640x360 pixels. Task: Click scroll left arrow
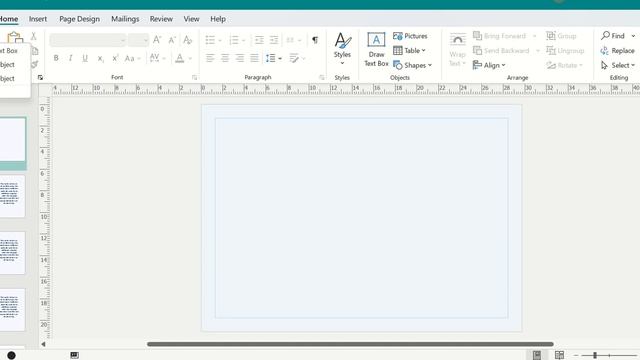(x=43, y=344)
